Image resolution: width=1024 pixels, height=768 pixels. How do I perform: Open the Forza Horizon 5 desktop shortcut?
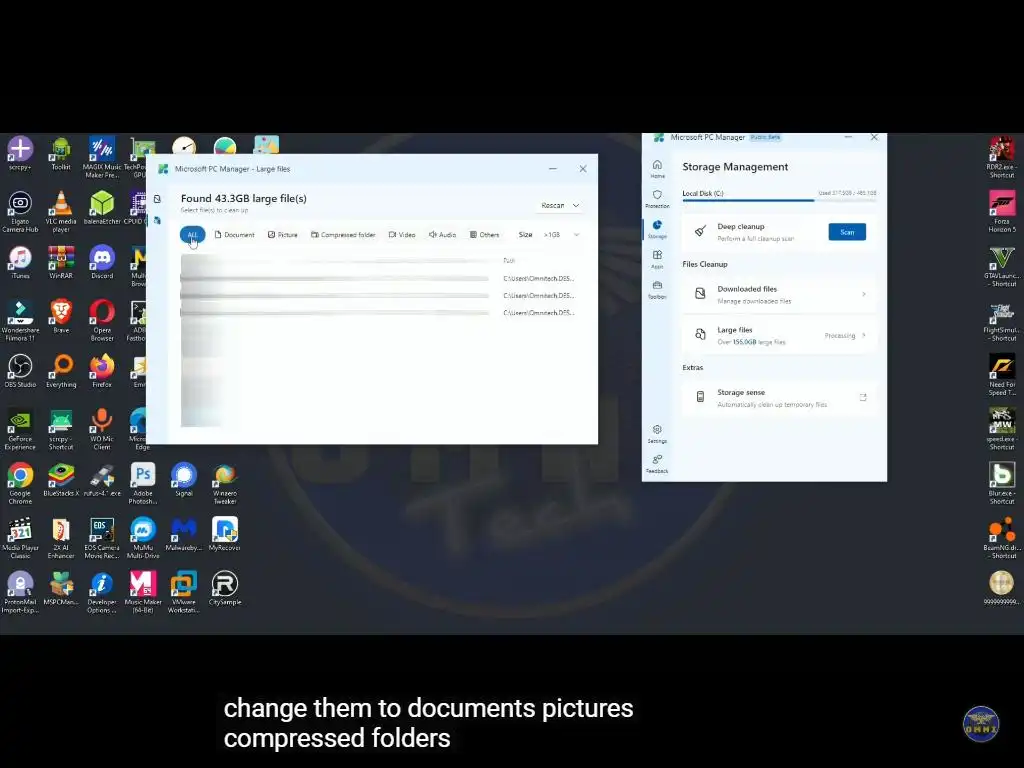(1002, 212)
